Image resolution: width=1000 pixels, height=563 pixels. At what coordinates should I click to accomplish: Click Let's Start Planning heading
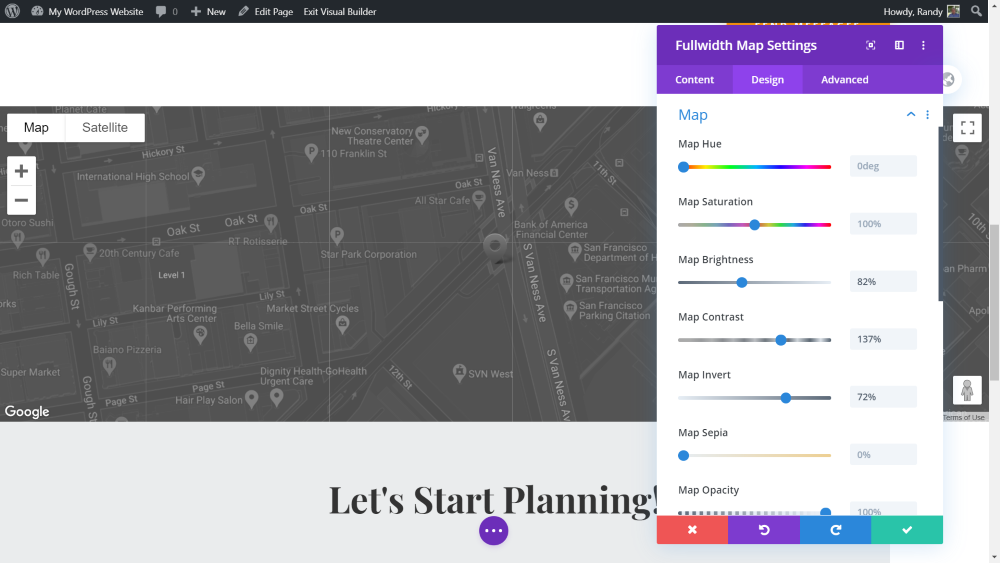click(x=493, y=499)
